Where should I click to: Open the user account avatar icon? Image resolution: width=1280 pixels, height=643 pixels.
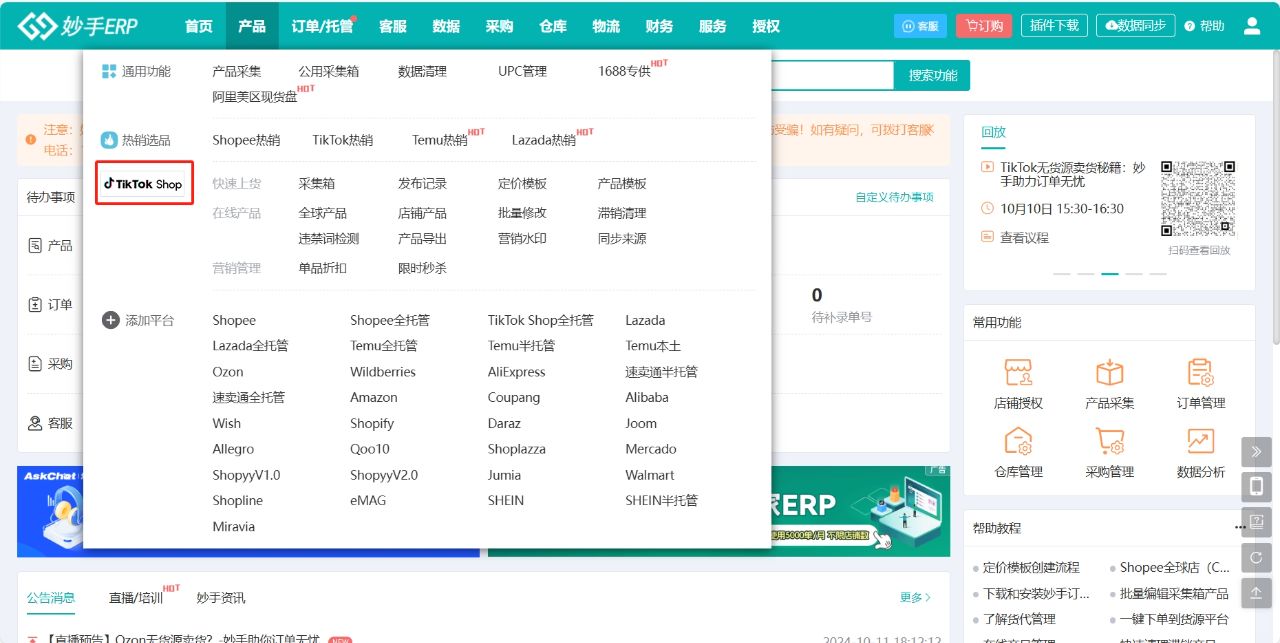click(1252, 26)
